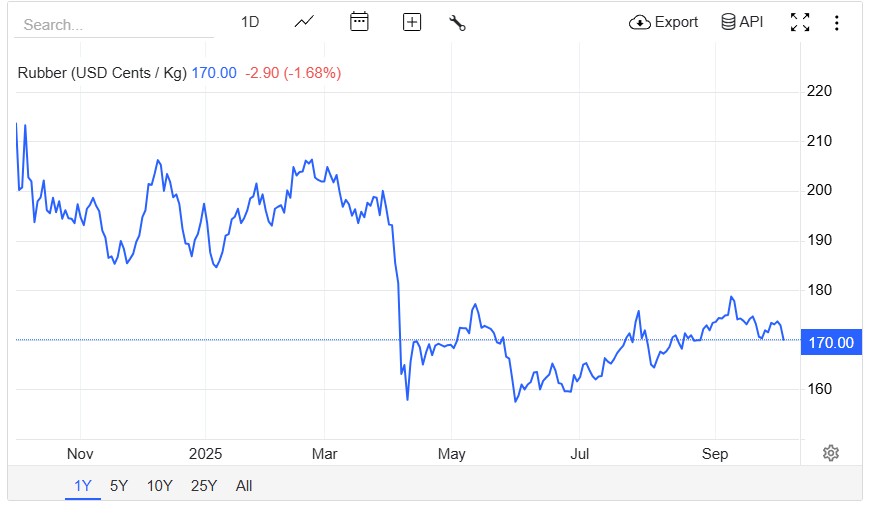Show All historical data range

pos(244,486)
